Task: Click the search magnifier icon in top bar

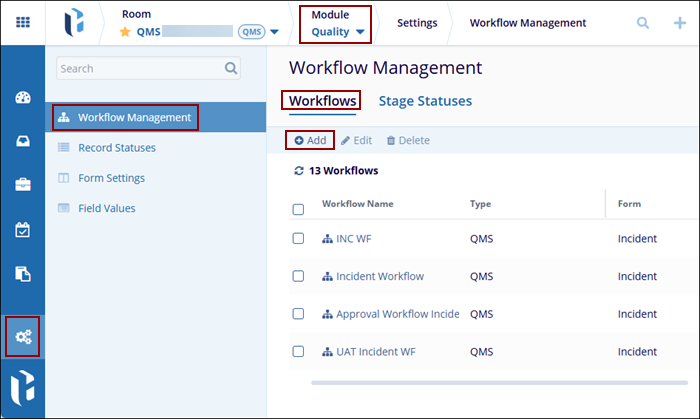Action: point(643,23)
